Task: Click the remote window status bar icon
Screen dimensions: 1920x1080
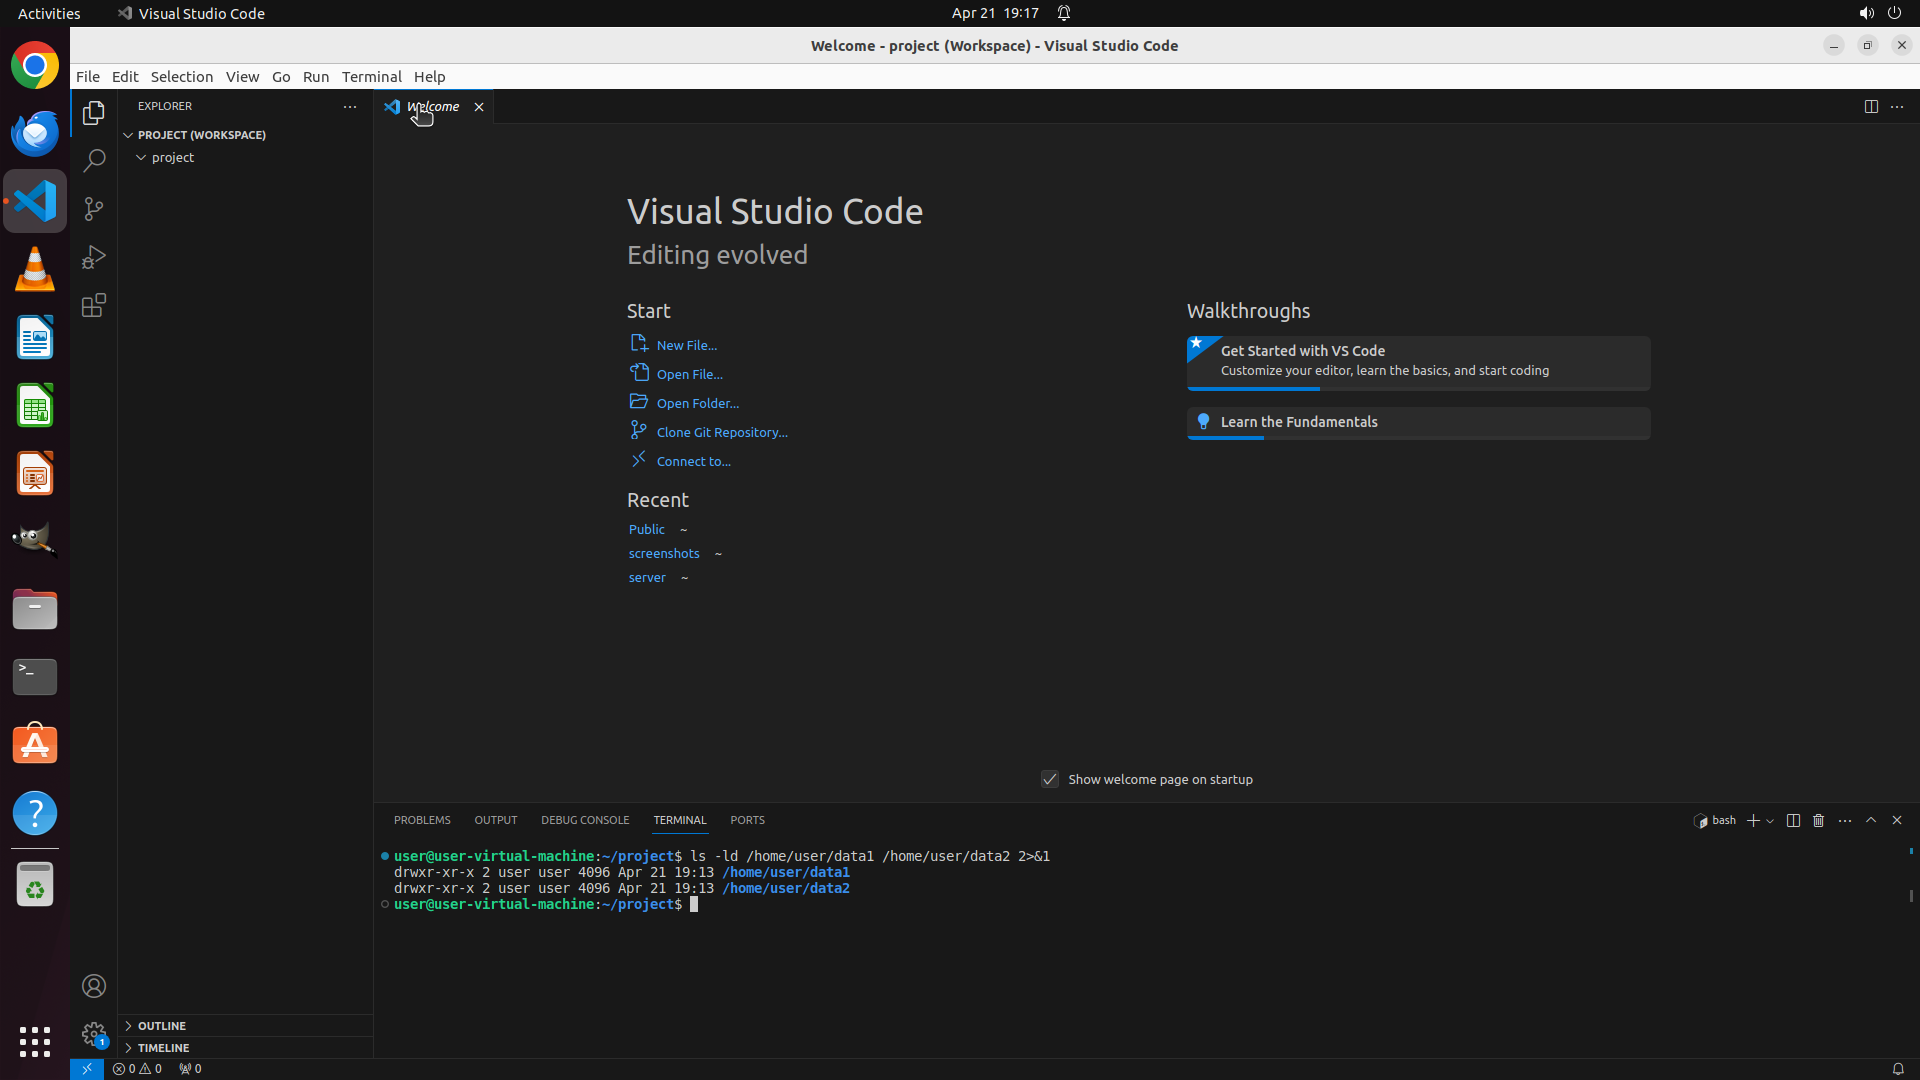Action: (x=87, y=1068)
